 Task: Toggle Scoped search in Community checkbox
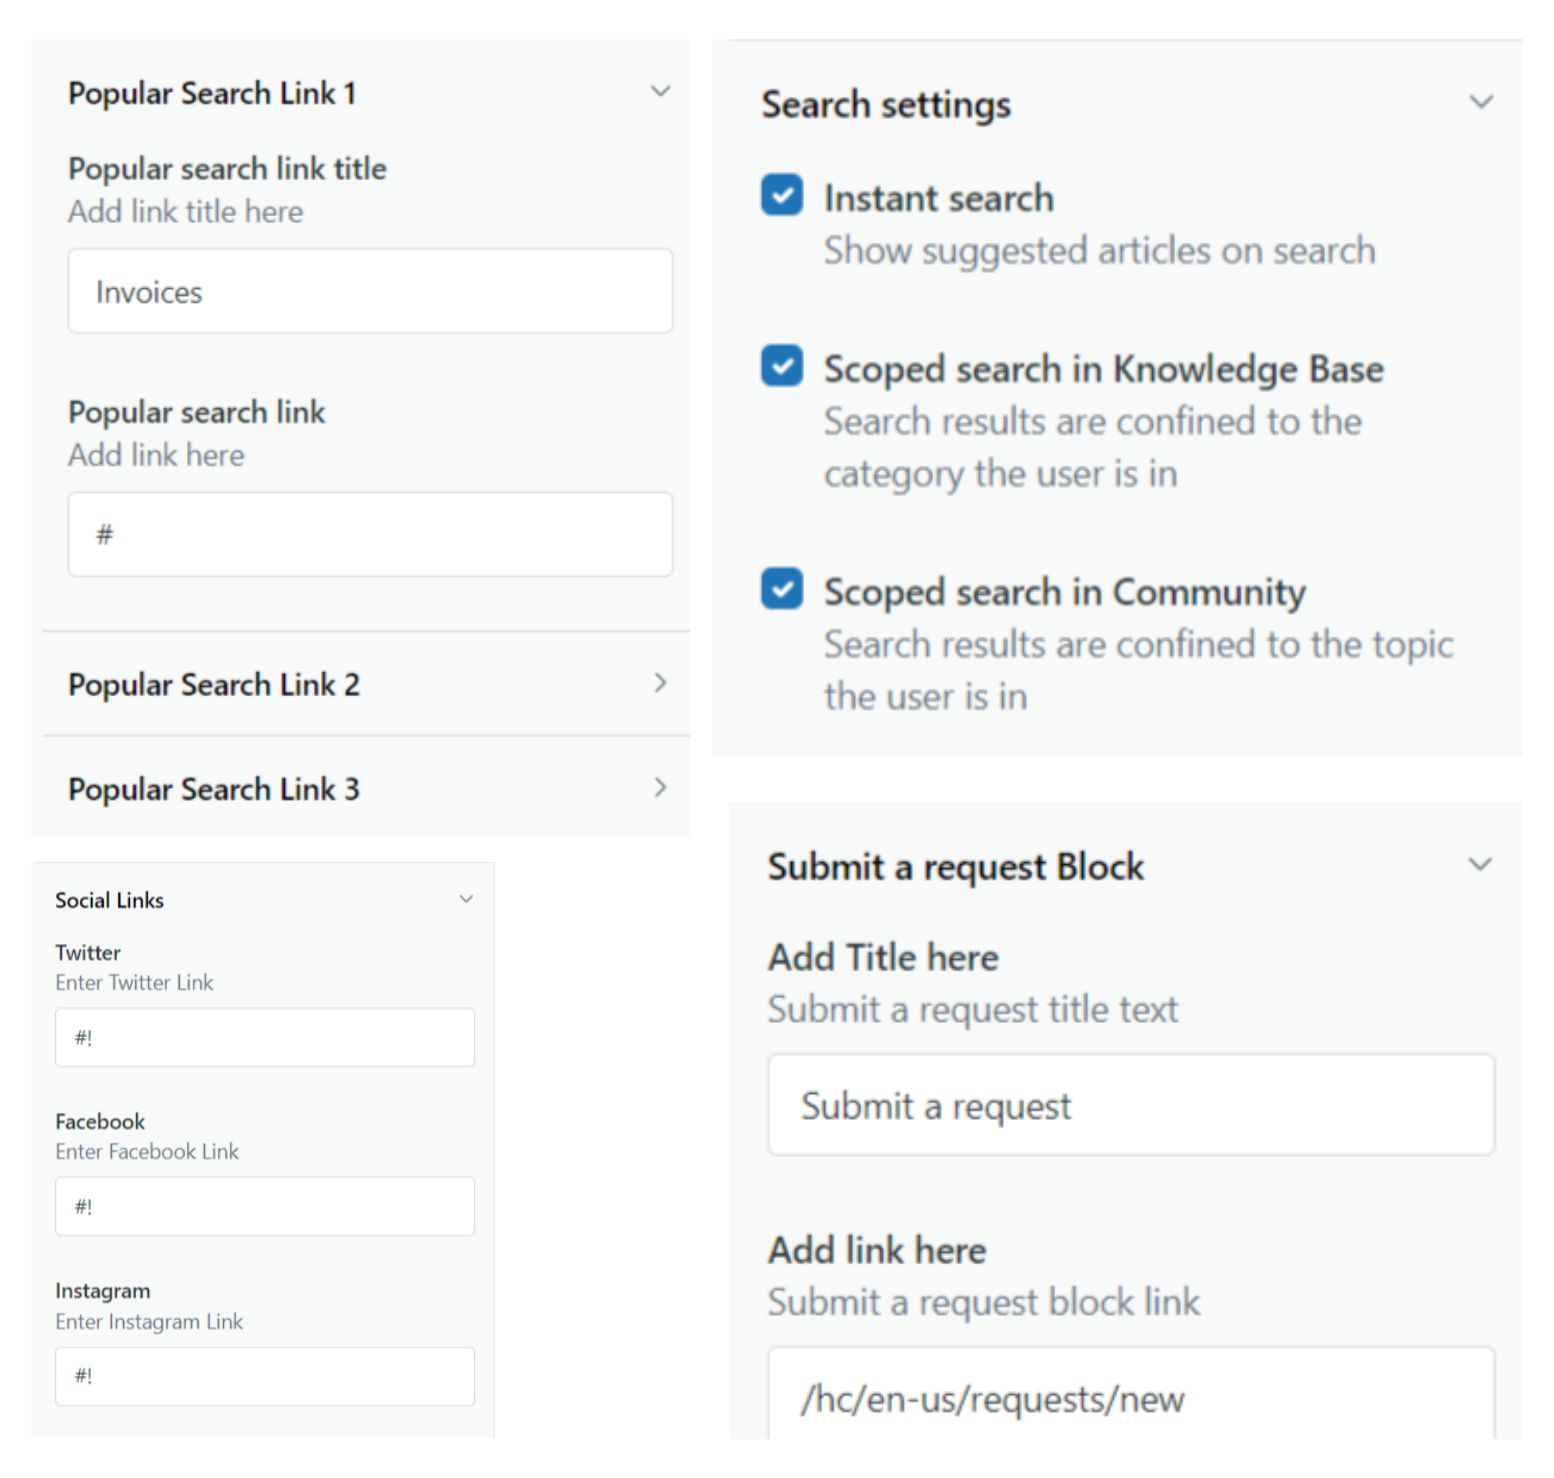[782, 589]
